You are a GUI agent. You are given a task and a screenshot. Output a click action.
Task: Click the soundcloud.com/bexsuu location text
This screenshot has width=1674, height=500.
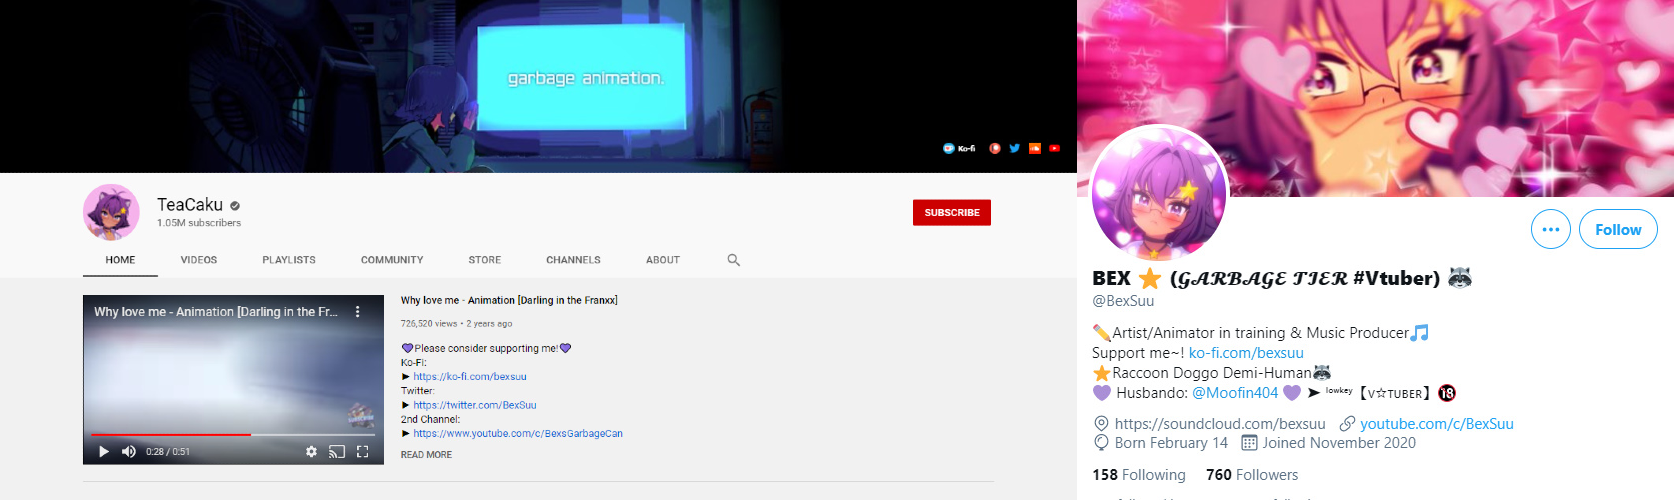1220,424
